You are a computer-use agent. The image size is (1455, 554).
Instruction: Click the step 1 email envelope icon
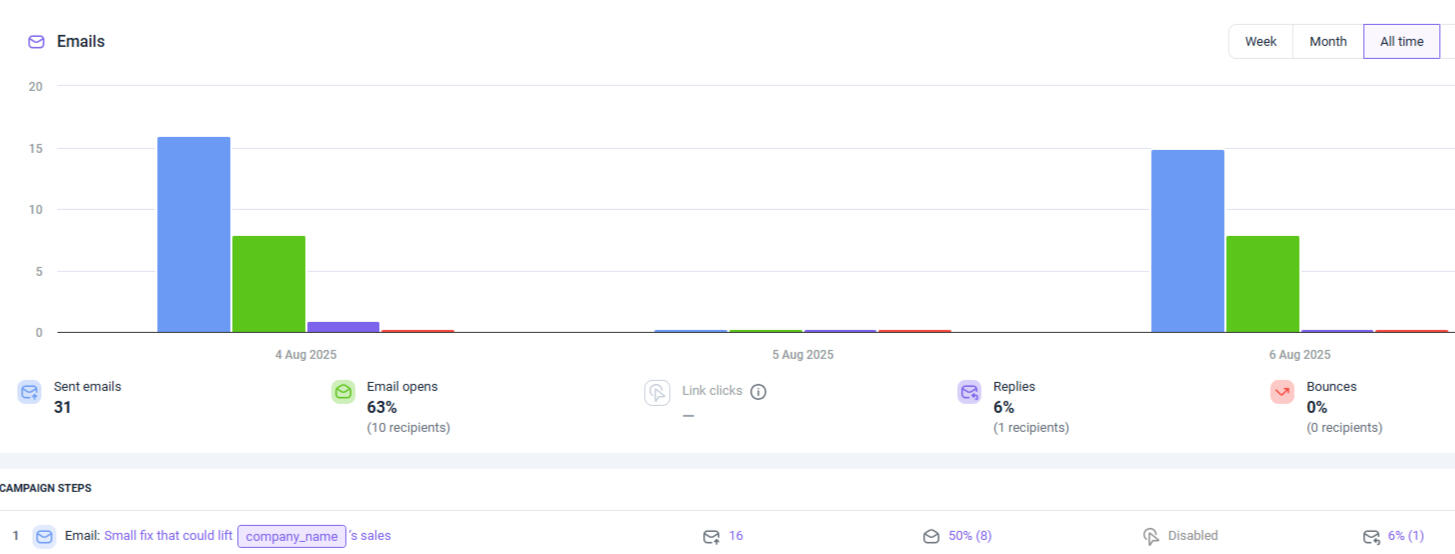pyautogui.click(x=44, y=536)
